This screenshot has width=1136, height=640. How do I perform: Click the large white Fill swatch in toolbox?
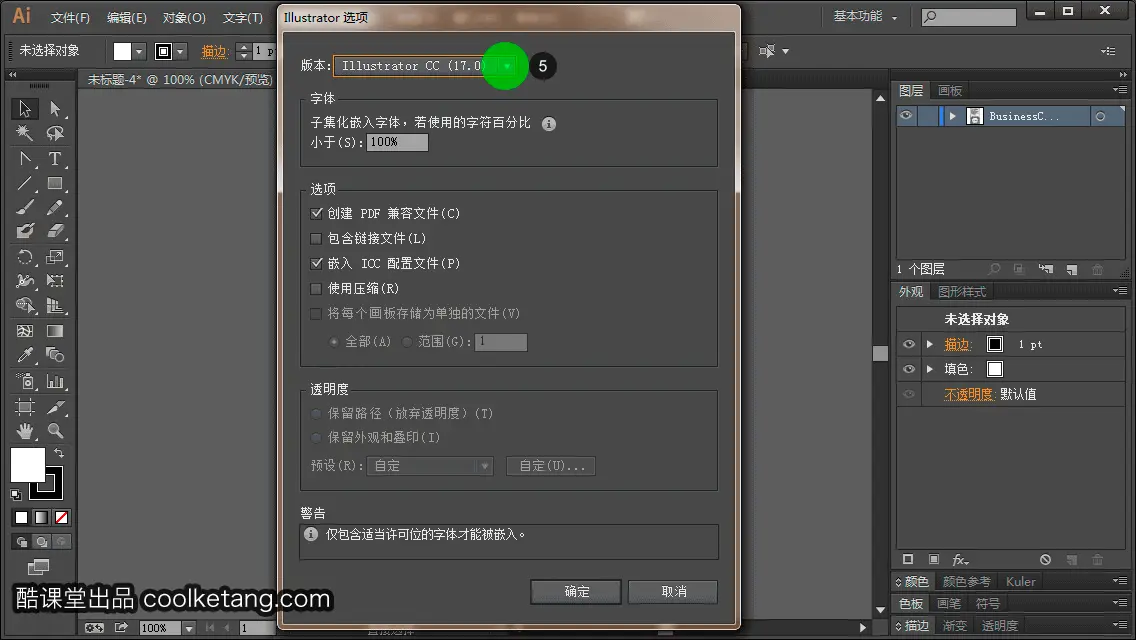pyautogui.click(x=28, y=465)
